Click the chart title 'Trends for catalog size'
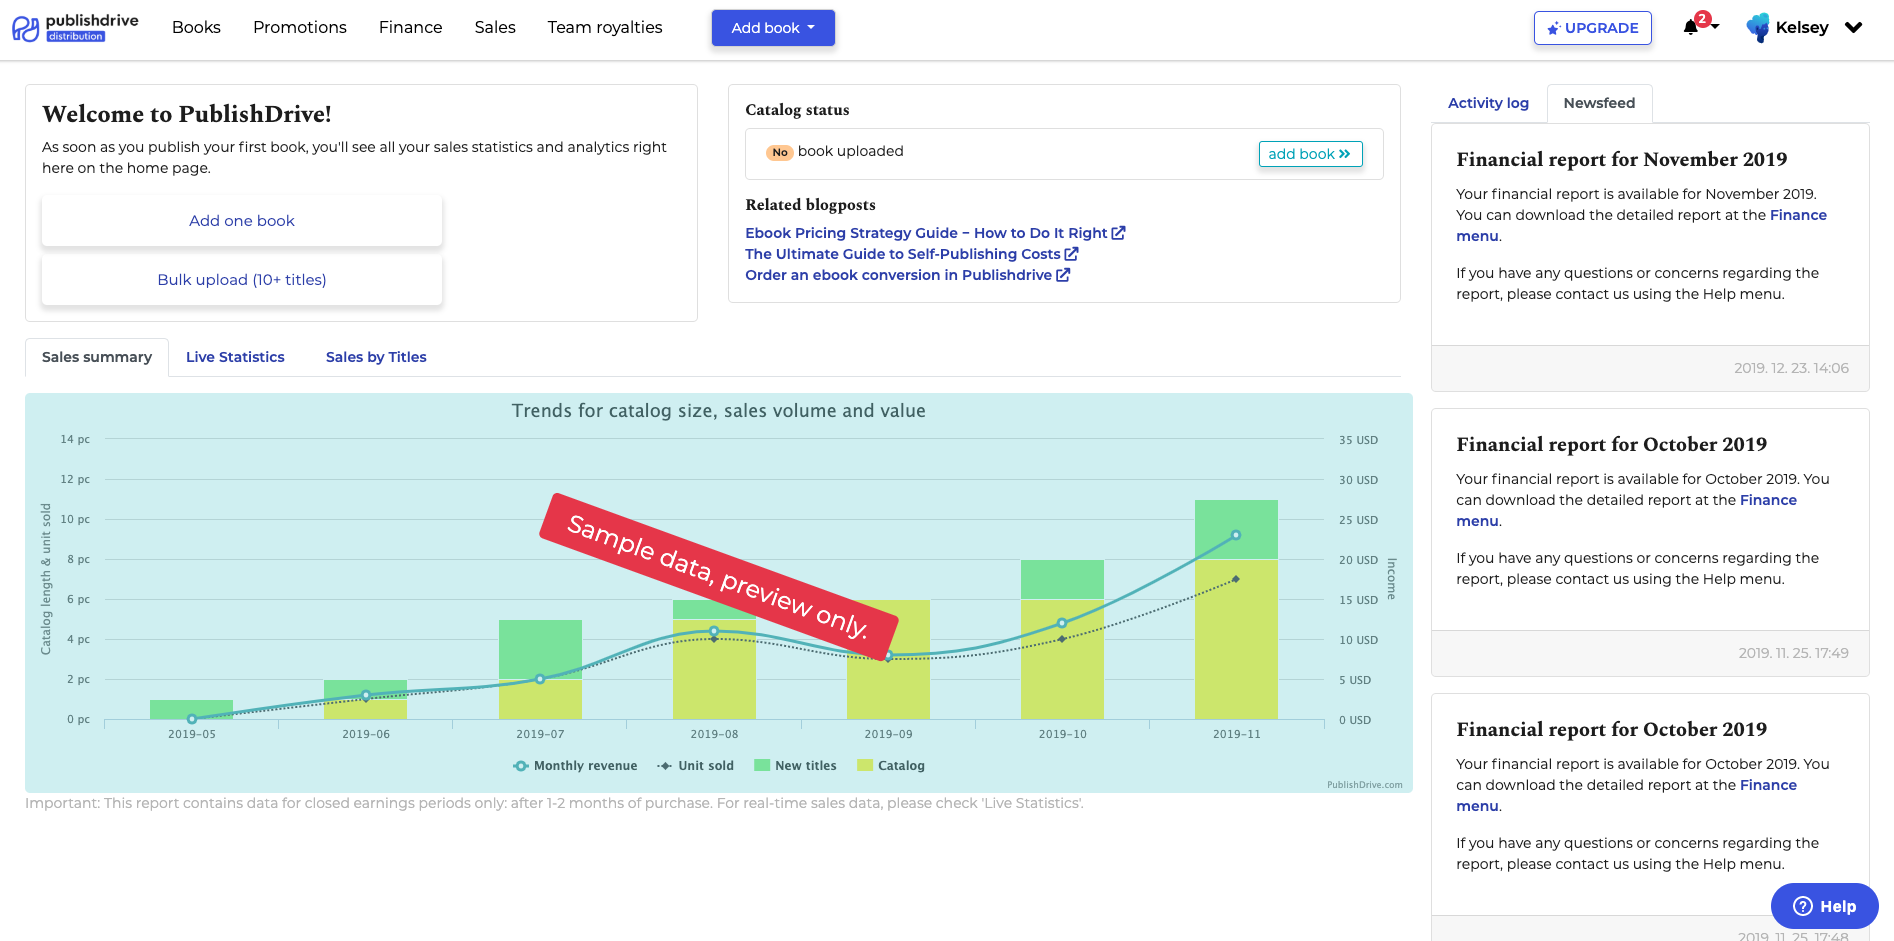Viewport: 1894px width, 941px height. point(718,411)
